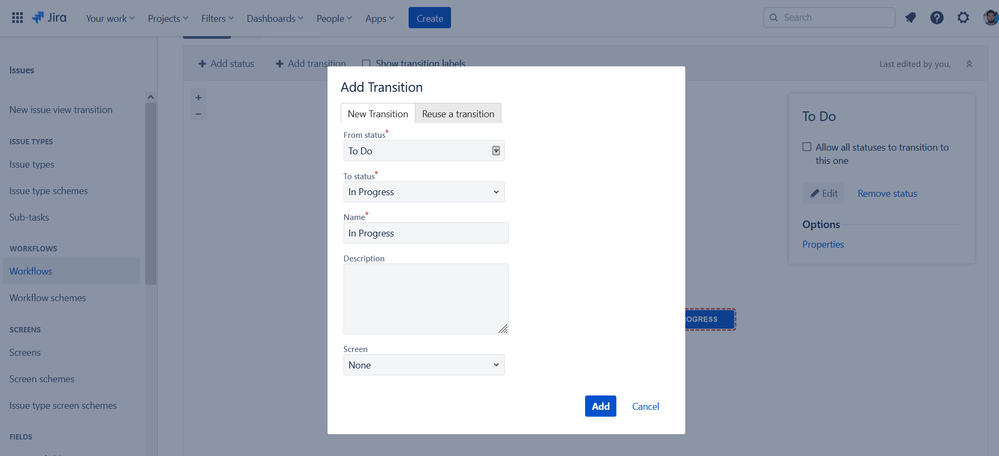Check Allow all statuses to transition to this one
Screen dimensions: 999x456
807,147
